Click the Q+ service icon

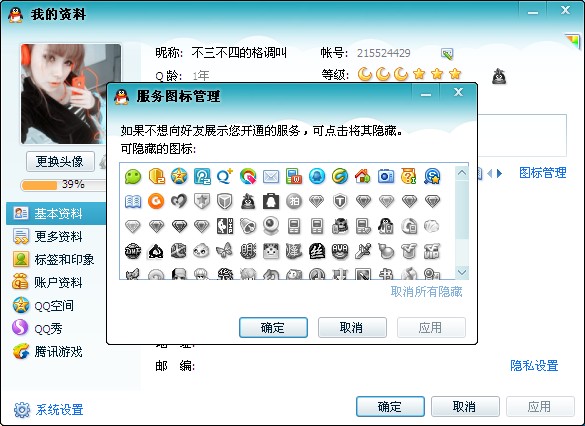pos(225,176)
